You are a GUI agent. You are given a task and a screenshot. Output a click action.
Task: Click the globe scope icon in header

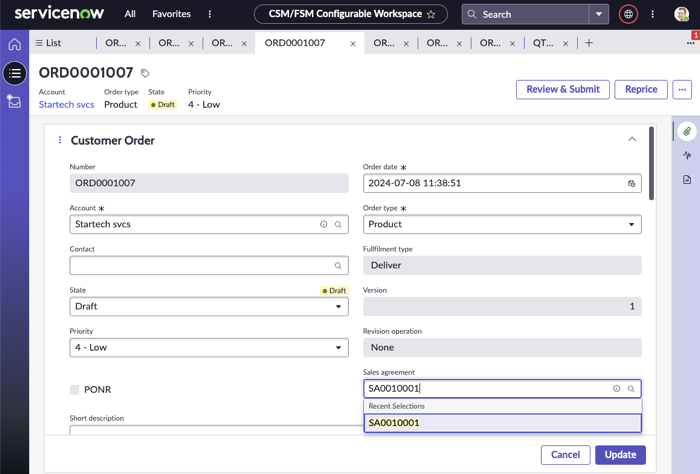coord(628,14)
